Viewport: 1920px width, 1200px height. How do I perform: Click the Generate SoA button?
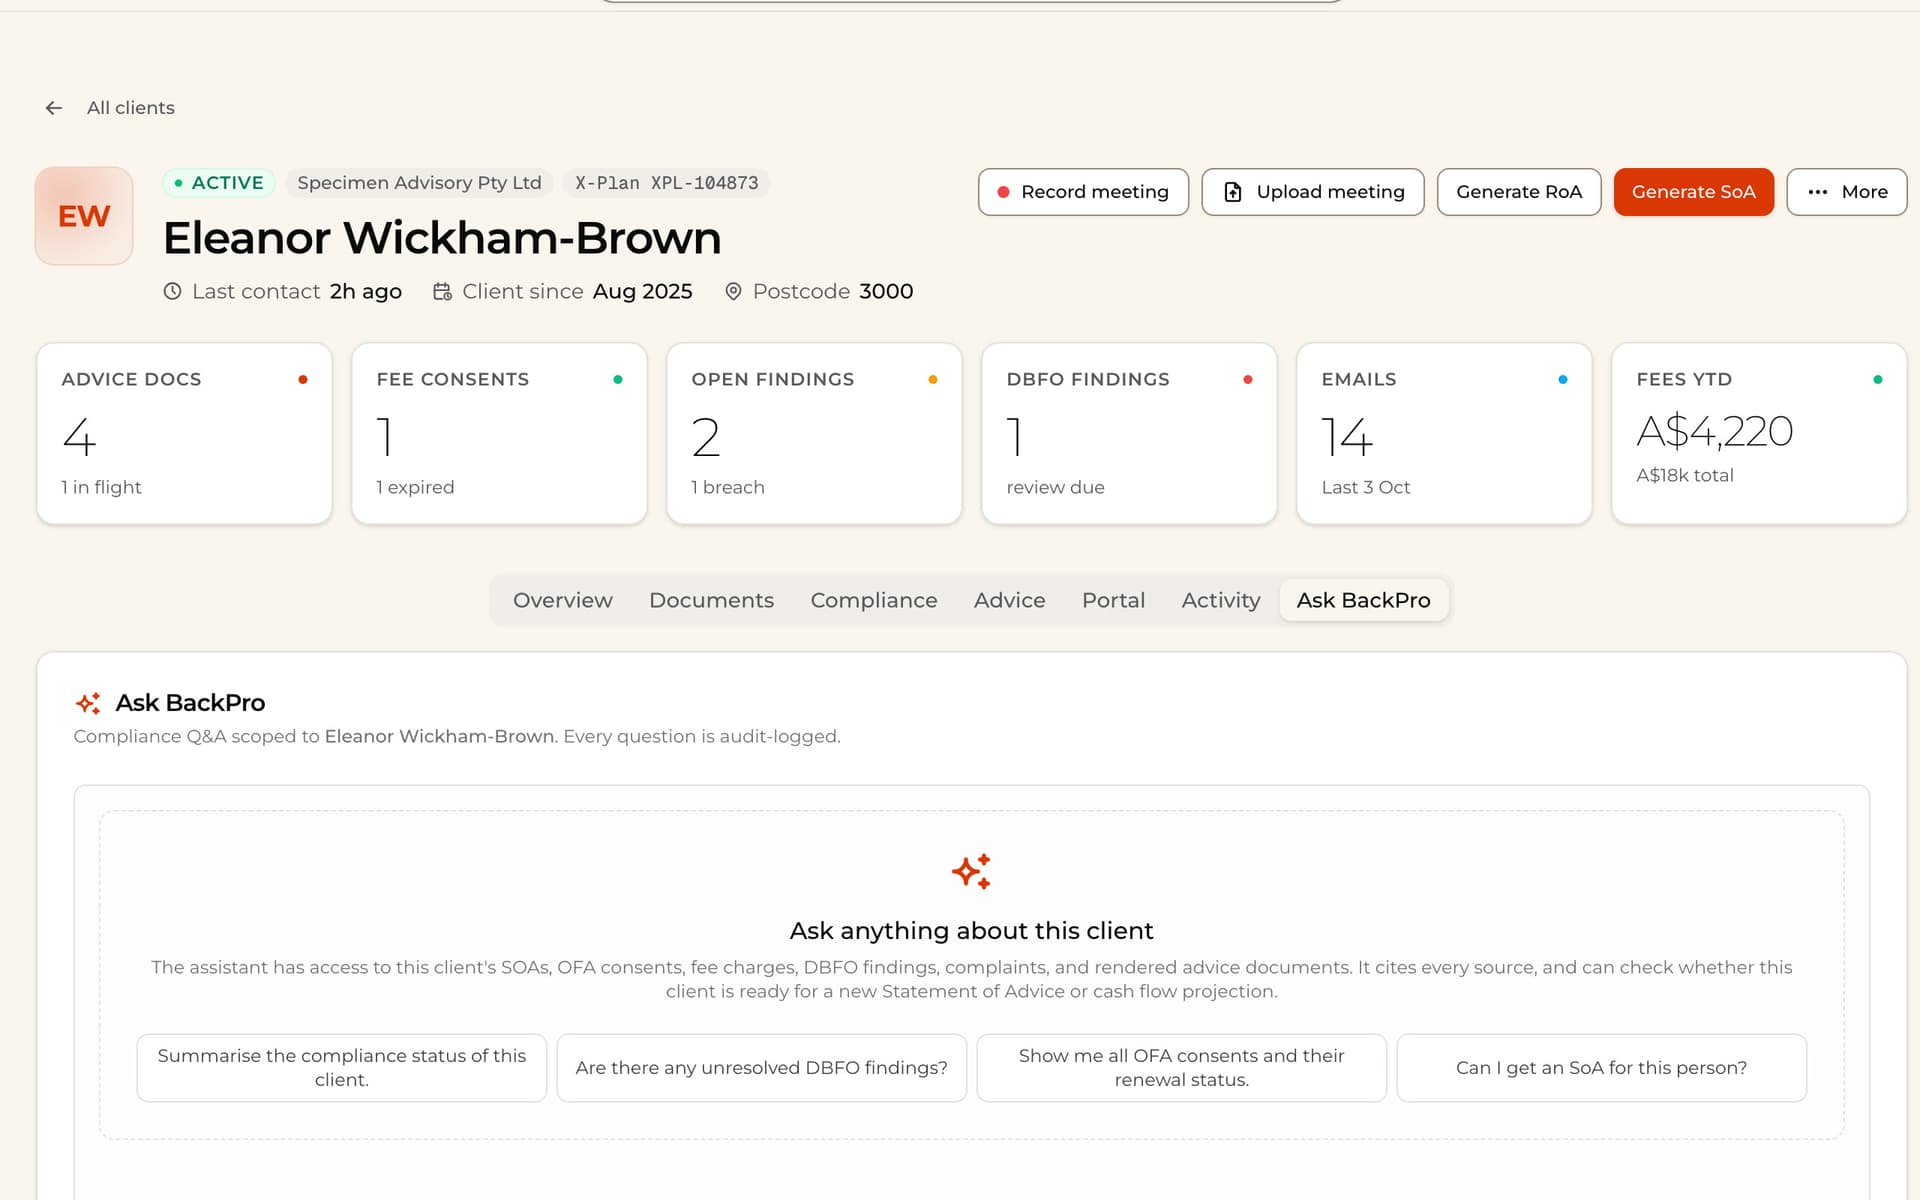click(x=1693, y=192)
